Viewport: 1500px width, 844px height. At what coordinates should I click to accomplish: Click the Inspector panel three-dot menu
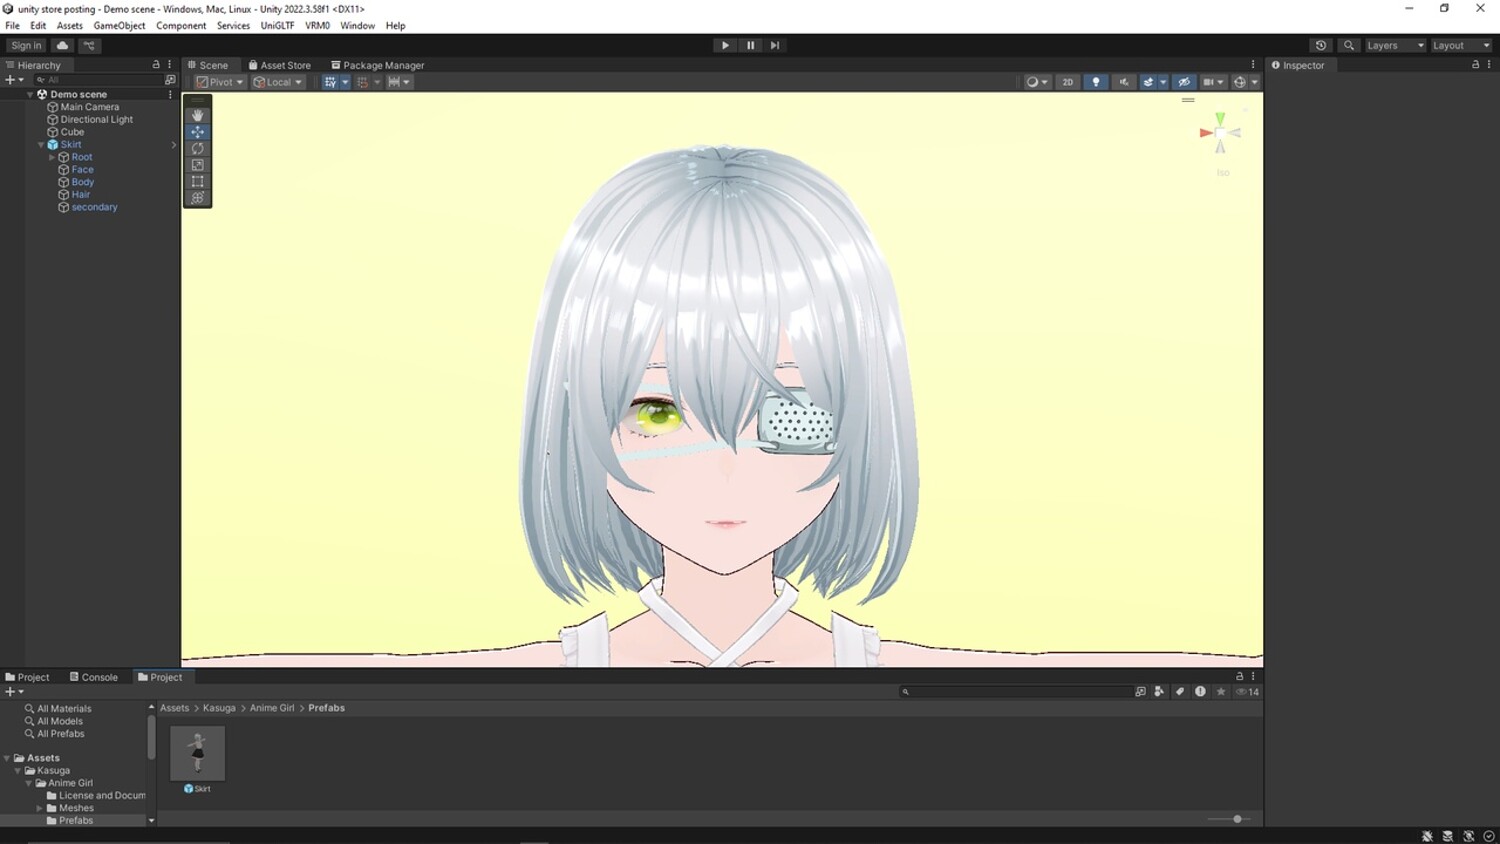coord(1489,64)
